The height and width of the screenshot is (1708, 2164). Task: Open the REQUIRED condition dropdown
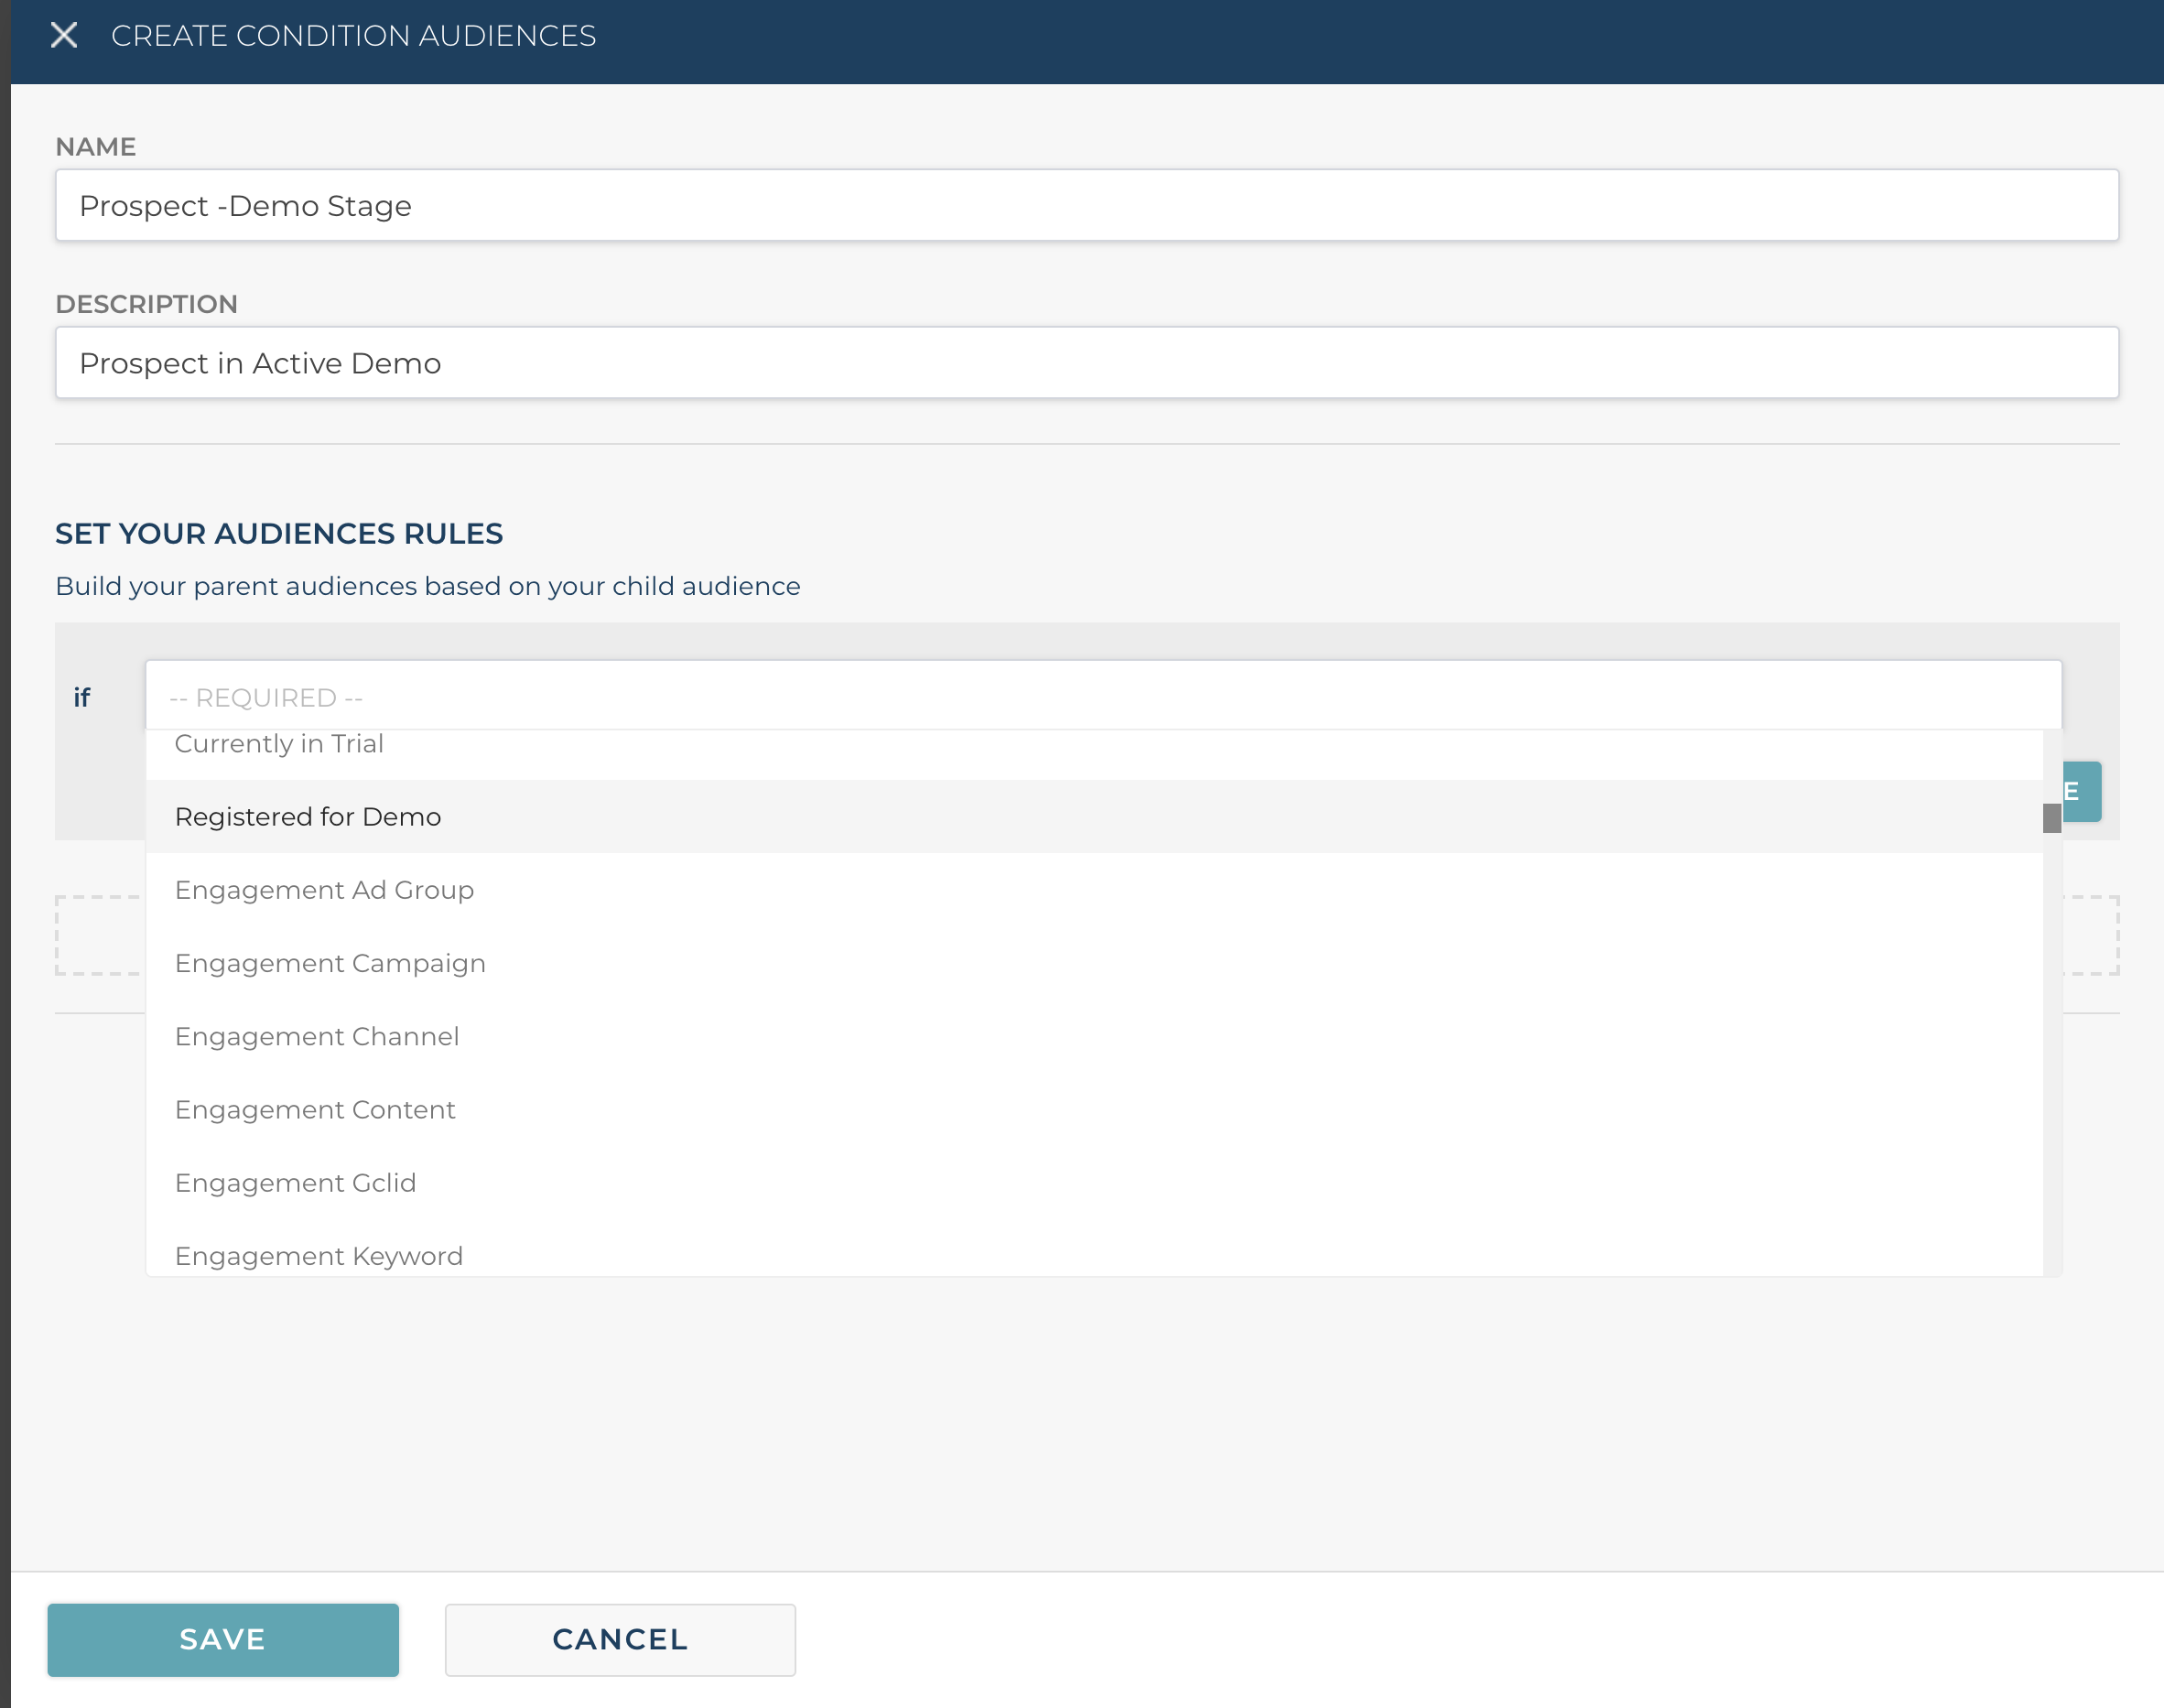point(1102,697)
